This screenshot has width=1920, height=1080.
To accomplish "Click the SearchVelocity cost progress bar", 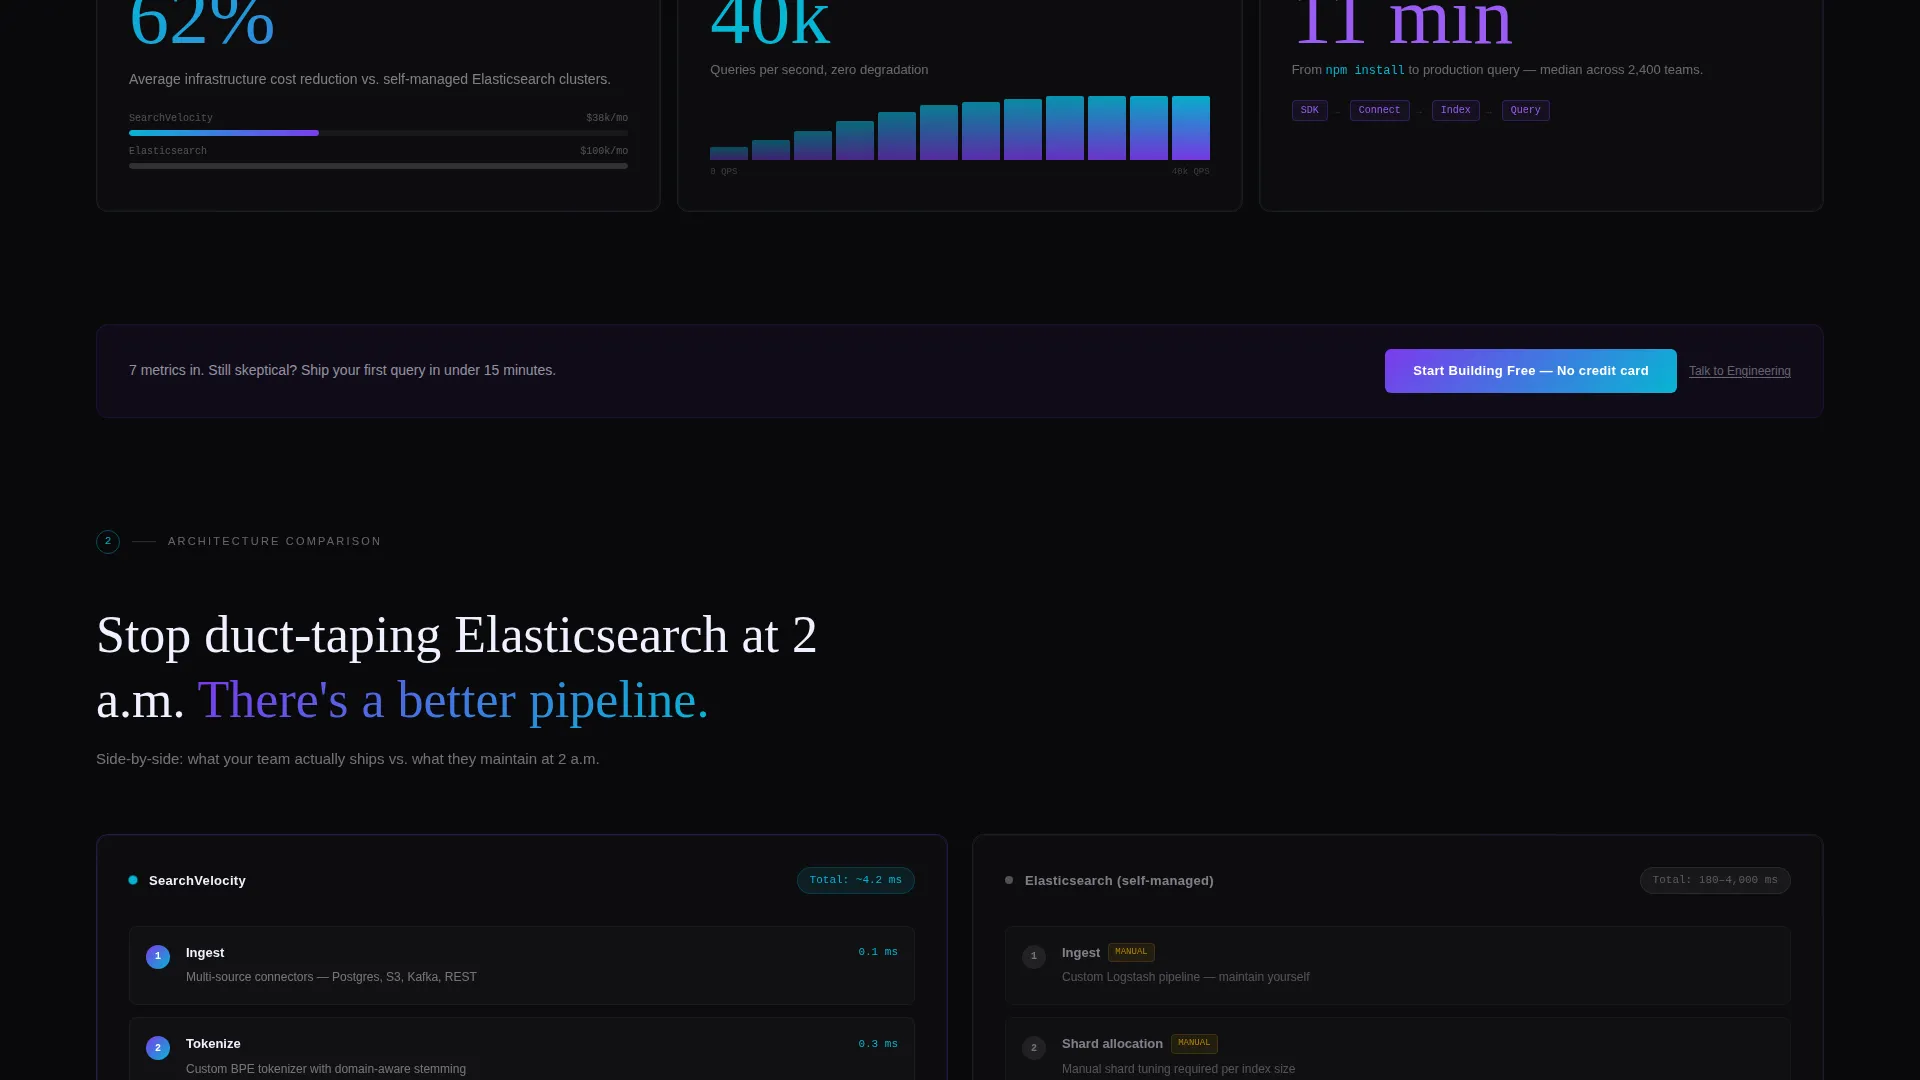I will (x=378, y=133).
